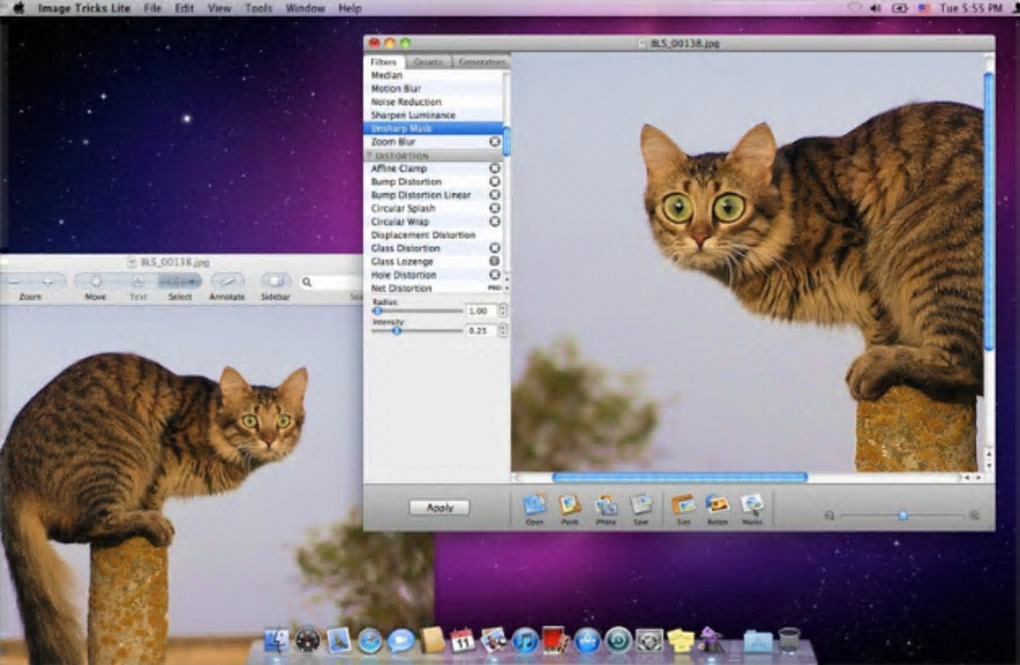Select the Bump Distortion Linear filter

(433, 195)
